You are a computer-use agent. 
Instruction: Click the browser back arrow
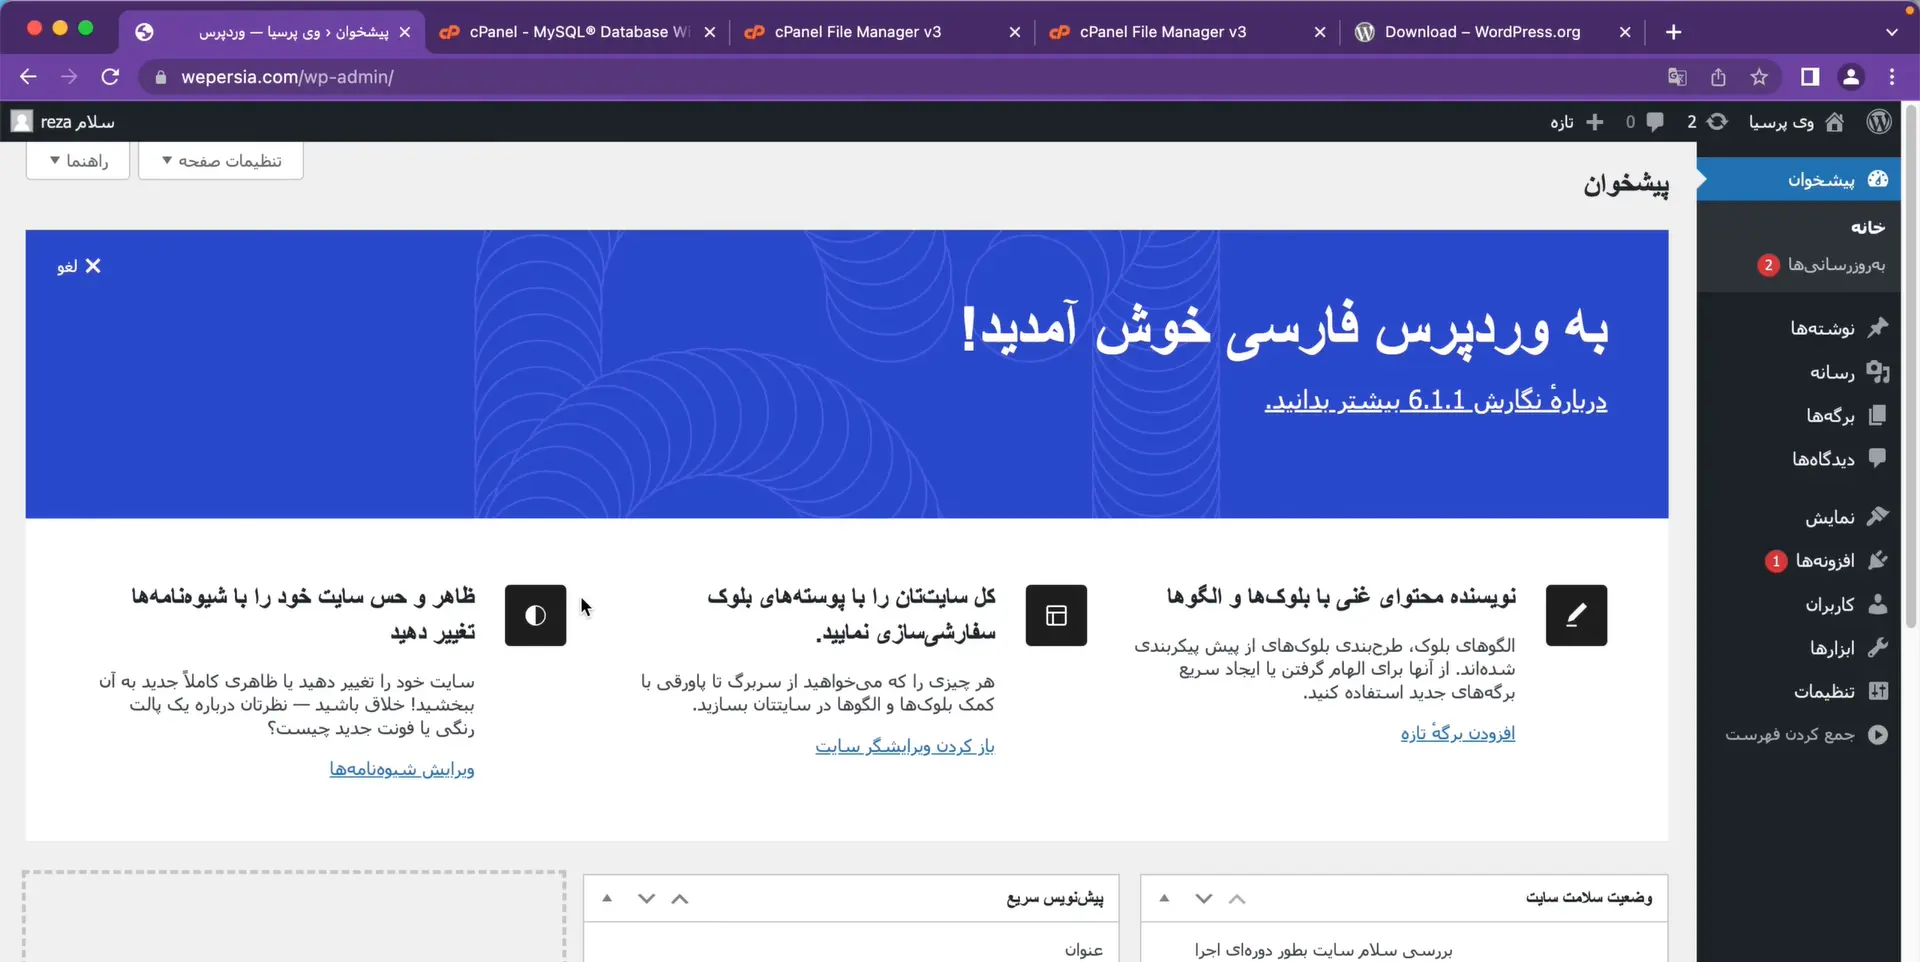click(28, 77)
